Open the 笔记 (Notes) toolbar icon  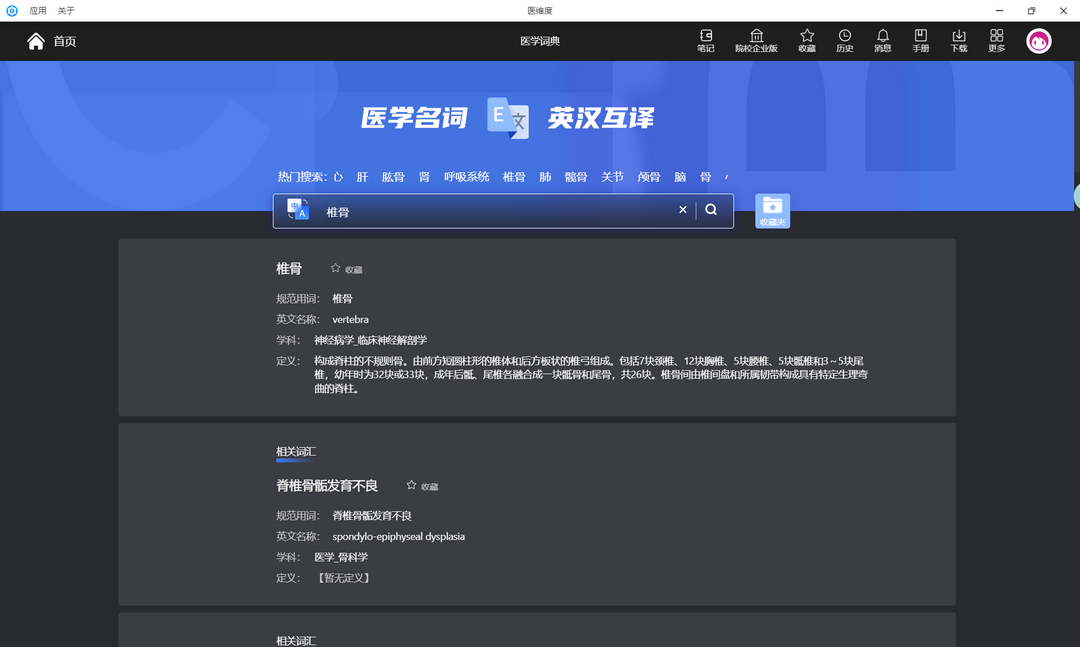(705, 41)
